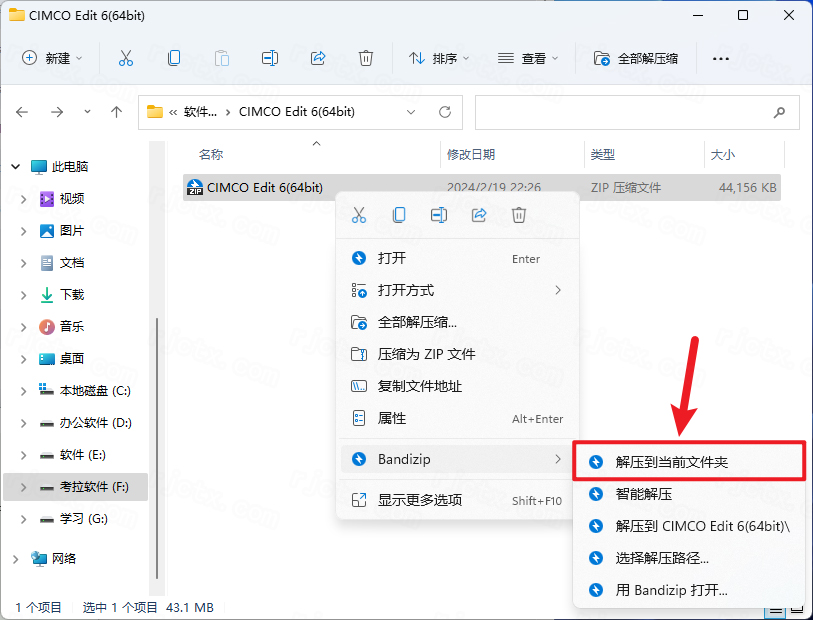Click the 大小 column header
Screen dimensions: 813x620
(722, 154)
